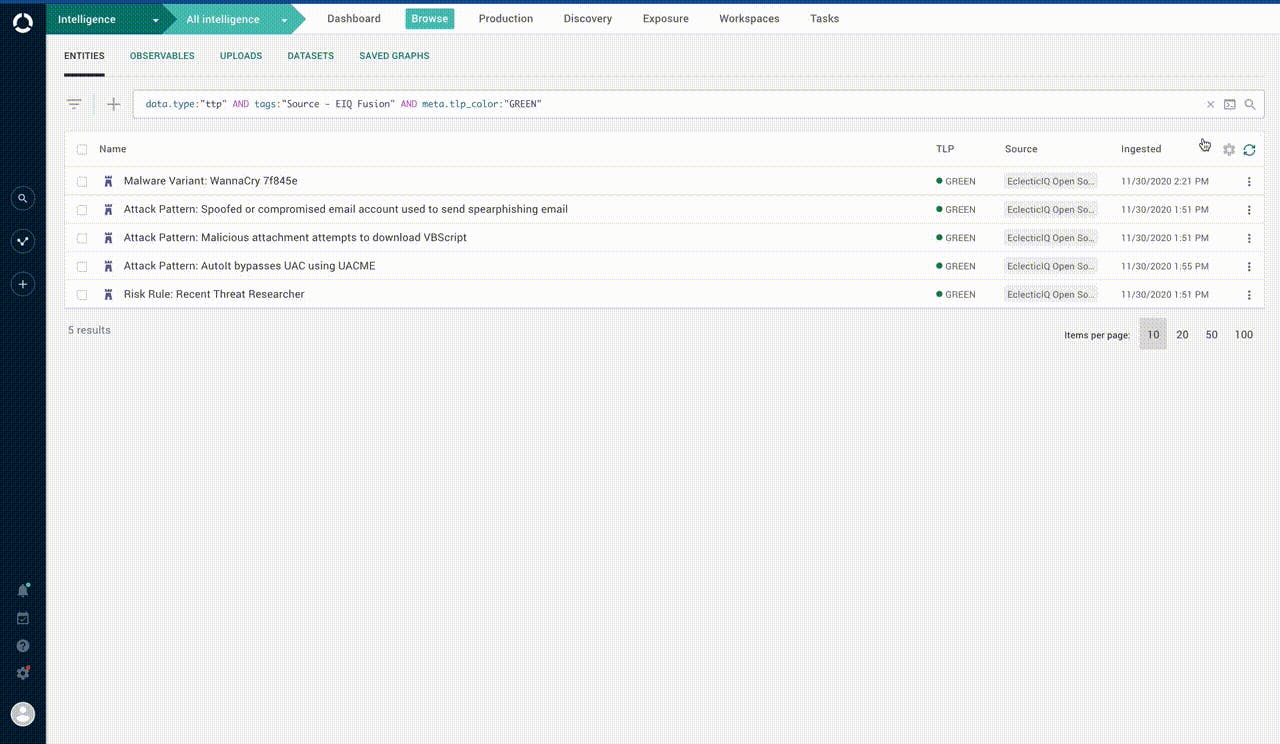Open the filter icon beside the search bar
Image resolution: width=1280 pixels, height=744 pixels.
[74, 104]
